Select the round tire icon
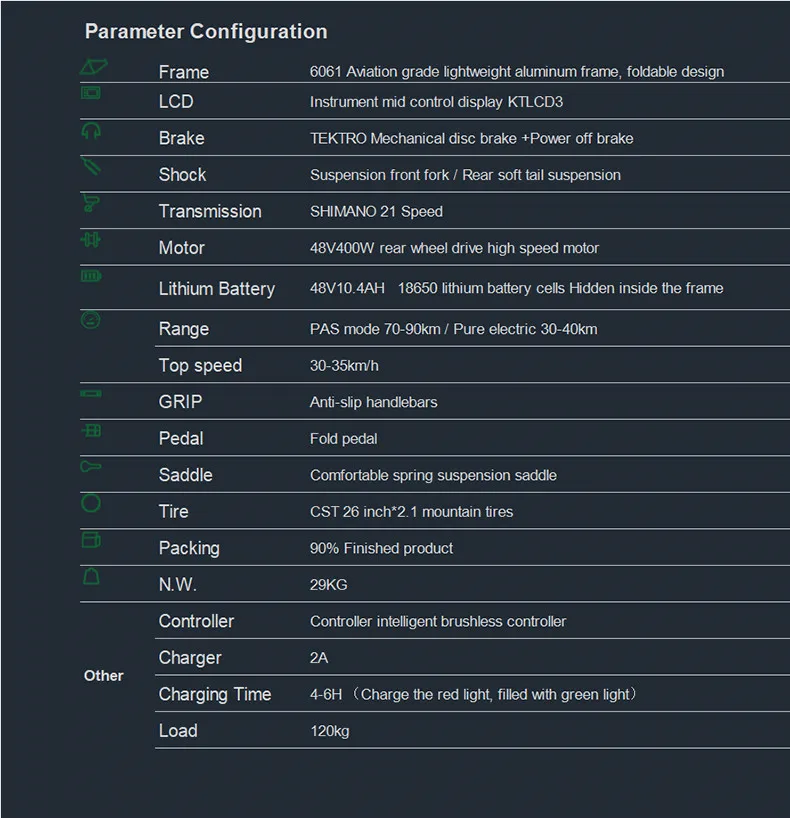The image size is (790, 818). tap(91, 503)
